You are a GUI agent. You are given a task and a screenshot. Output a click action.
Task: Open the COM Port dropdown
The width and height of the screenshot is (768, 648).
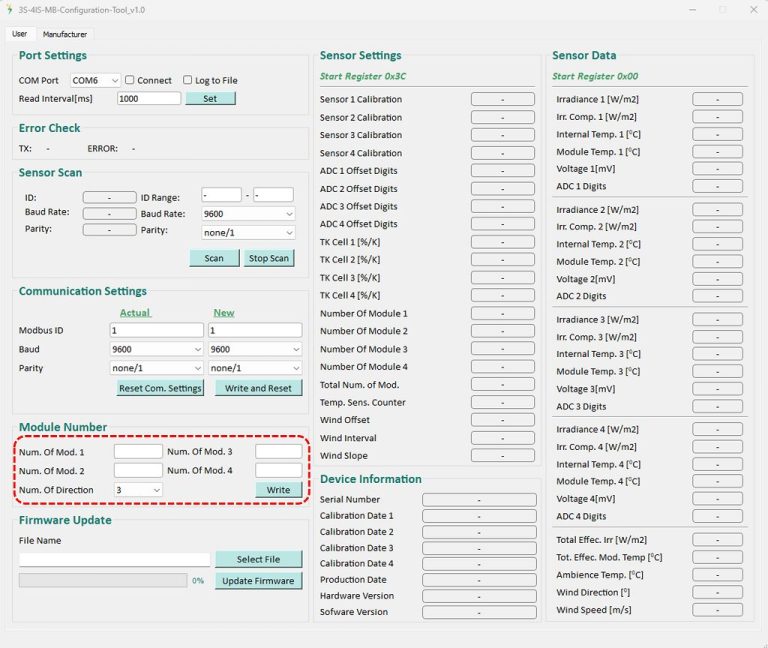click(x=95, y=80)
